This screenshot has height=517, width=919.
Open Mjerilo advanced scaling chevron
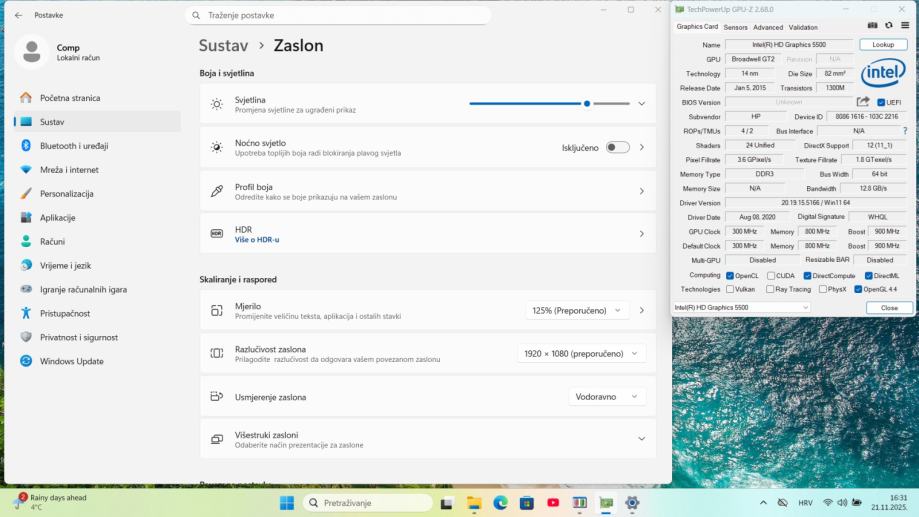pyautogui.click(x=642, y=311)
